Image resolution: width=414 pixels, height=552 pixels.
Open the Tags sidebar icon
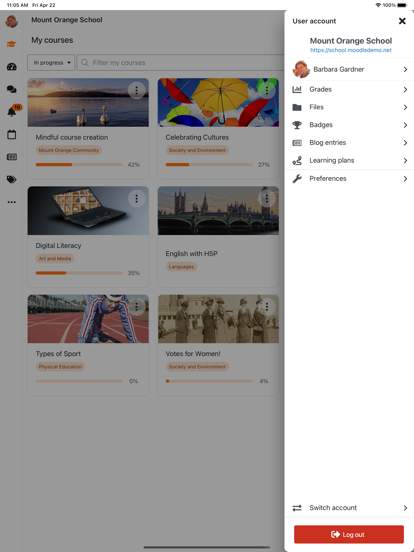click(x=12, y=179)
